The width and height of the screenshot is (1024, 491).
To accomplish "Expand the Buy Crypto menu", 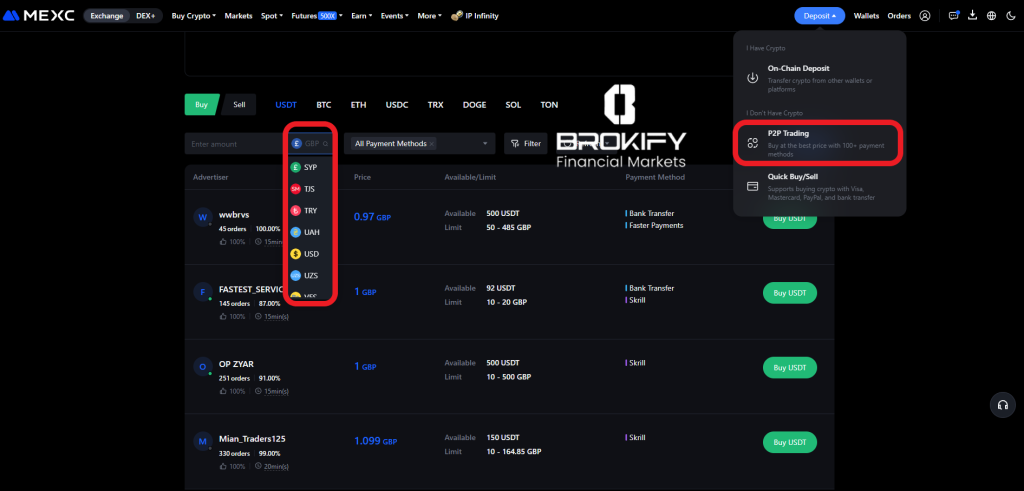I will (x=193, y=16).
